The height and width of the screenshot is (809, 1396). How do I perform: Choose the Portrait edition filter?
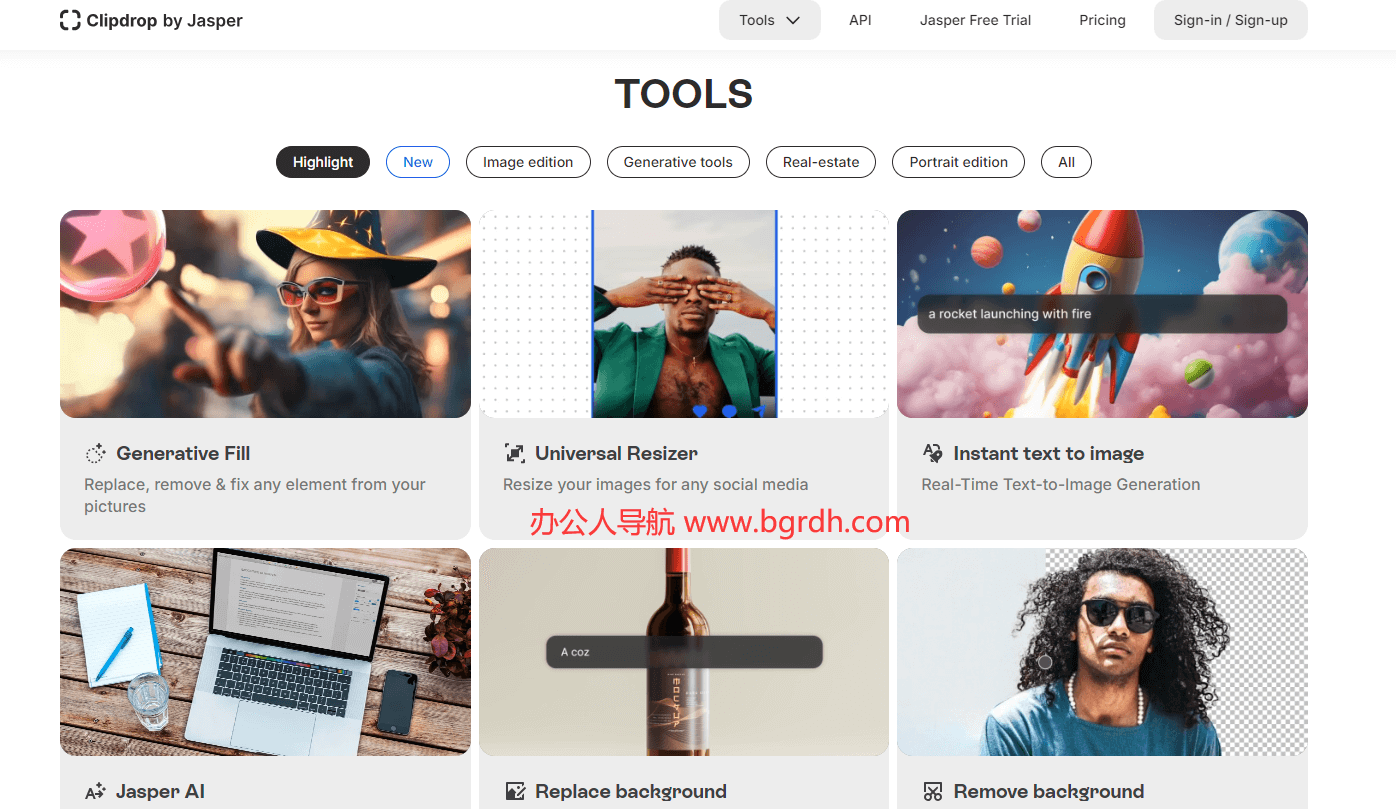957,162
